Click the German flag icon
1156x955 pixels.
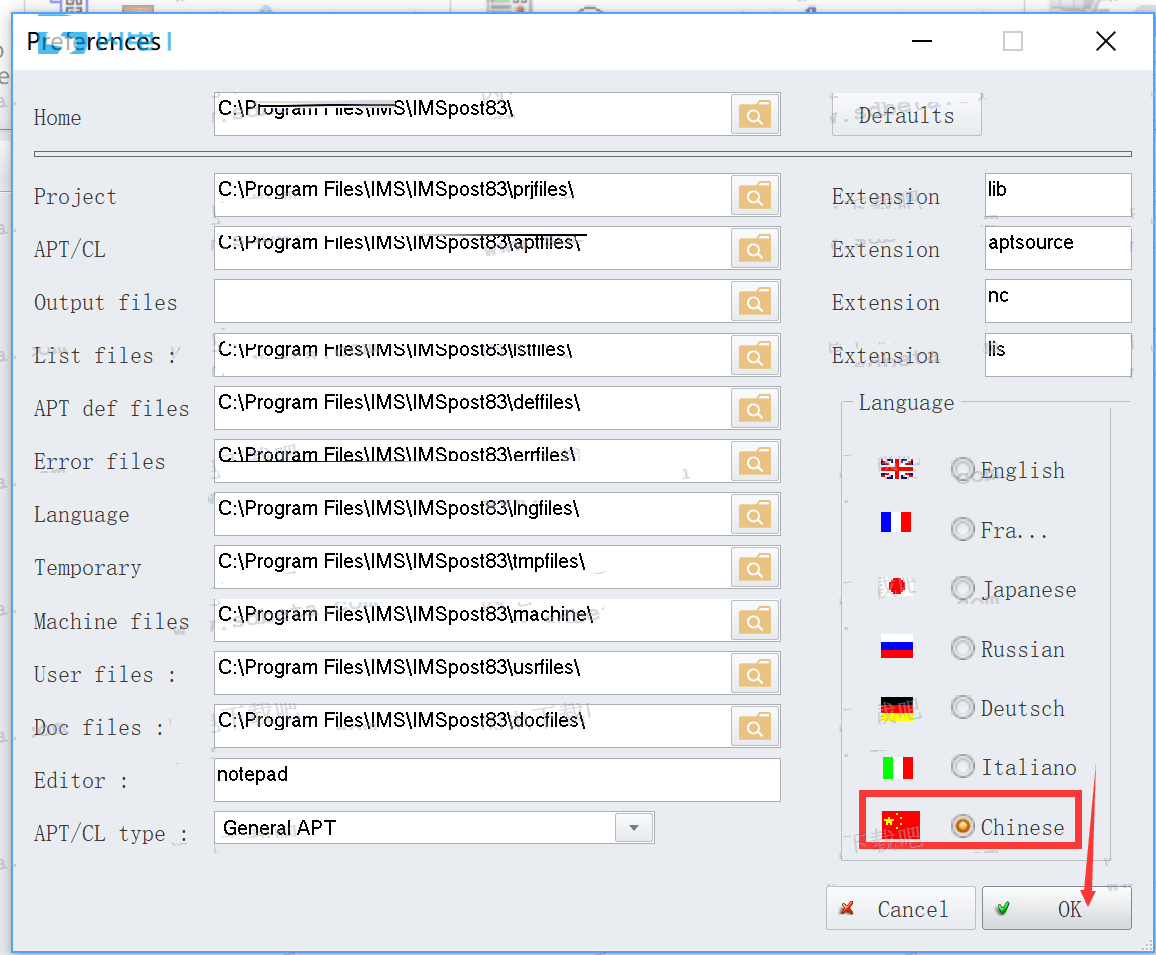[x=896, y=709]
